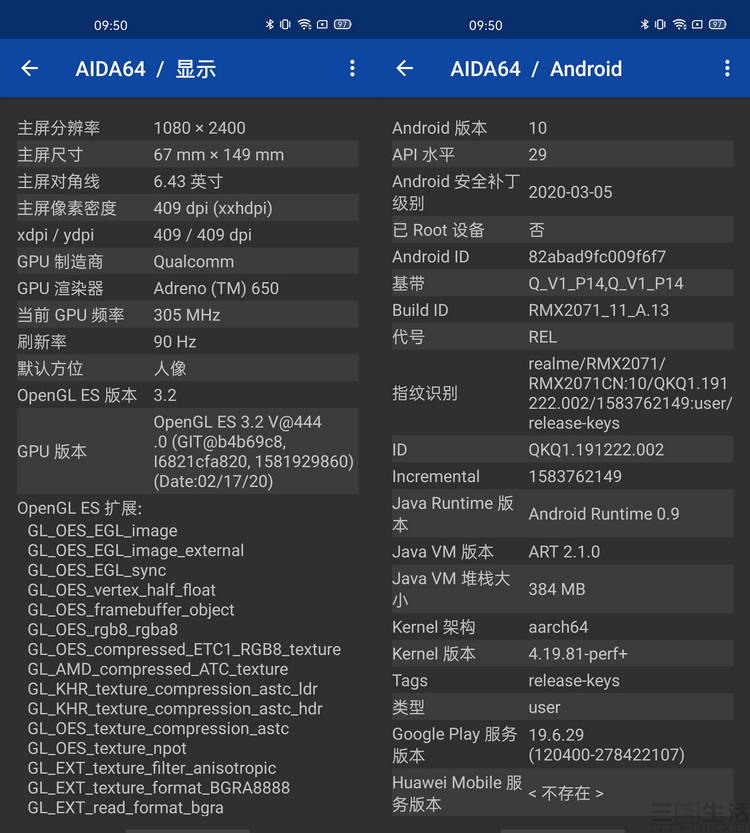The width and height of the screenshot is (750, 833).
Task: Select the GPU 渲染器 Adreno 650 row
Action: [188, 288]
